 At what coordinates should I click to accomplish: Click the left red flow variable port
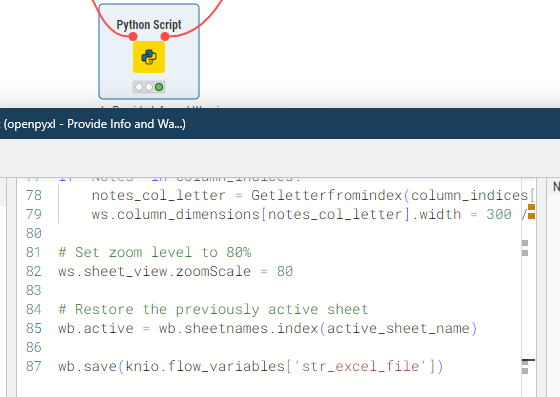(133, 36)
